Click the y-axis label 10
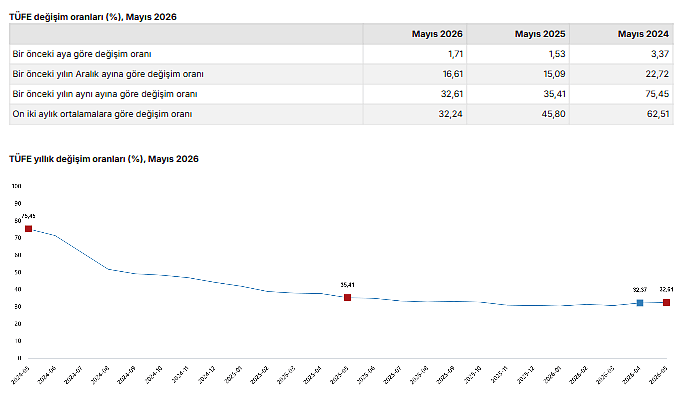 [x=18, y=341]
